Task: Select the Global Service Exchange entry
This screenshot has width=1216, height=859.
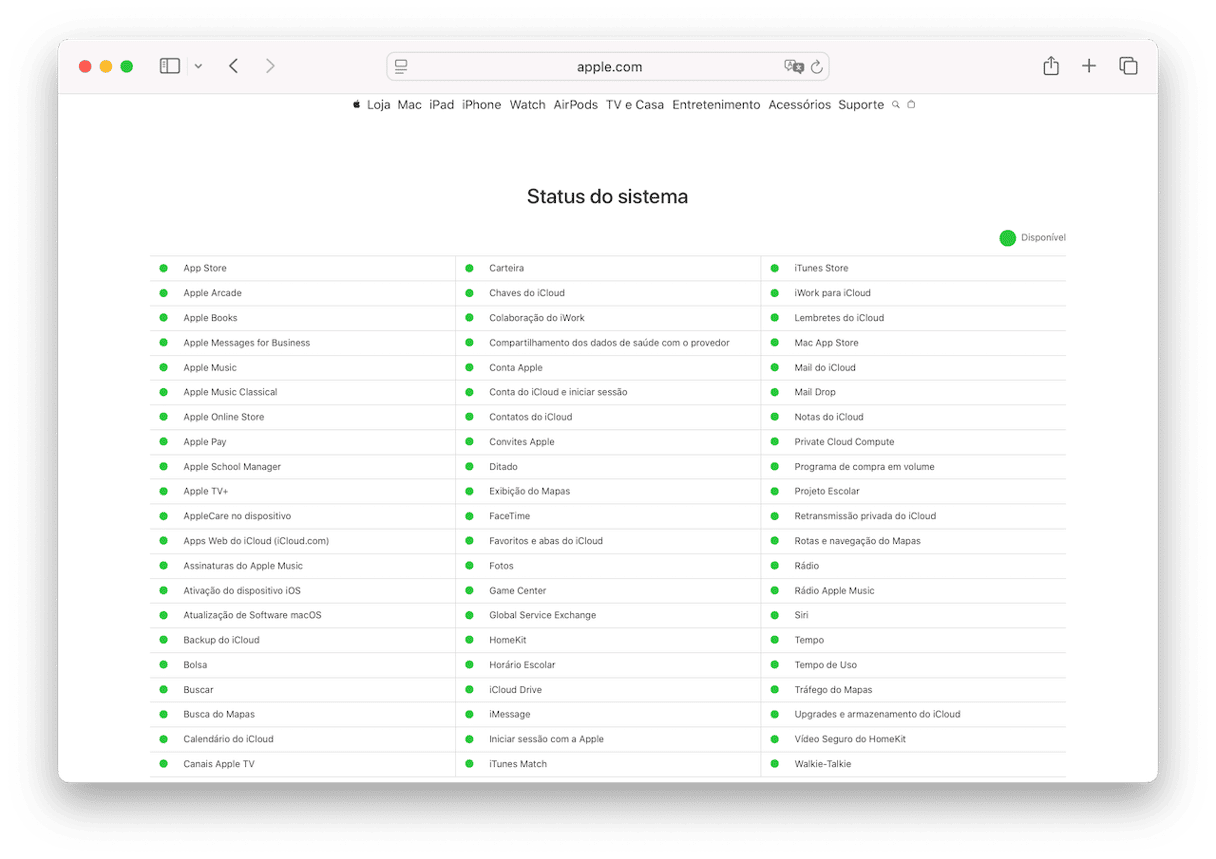Action: [x=542, y=615]
